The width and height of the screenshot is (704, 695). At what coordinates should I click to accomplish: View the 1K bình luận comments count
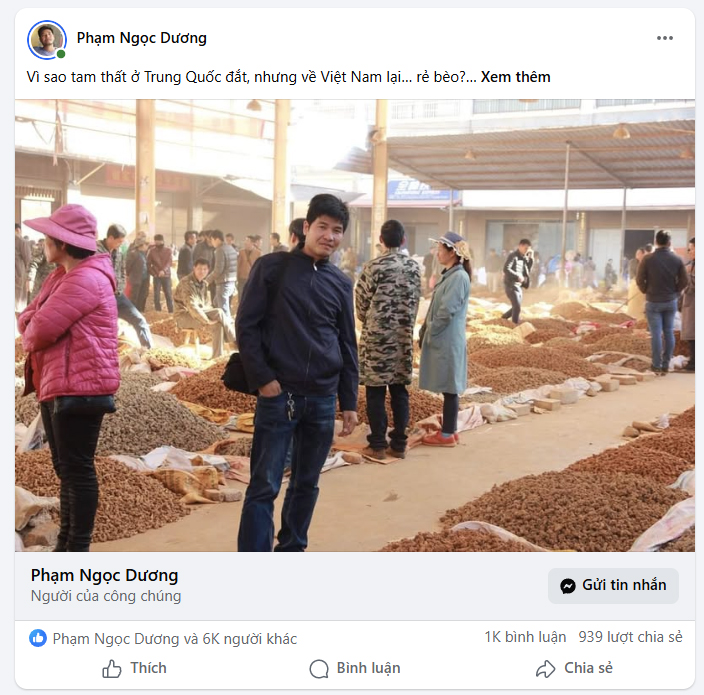tap(525, 637)
